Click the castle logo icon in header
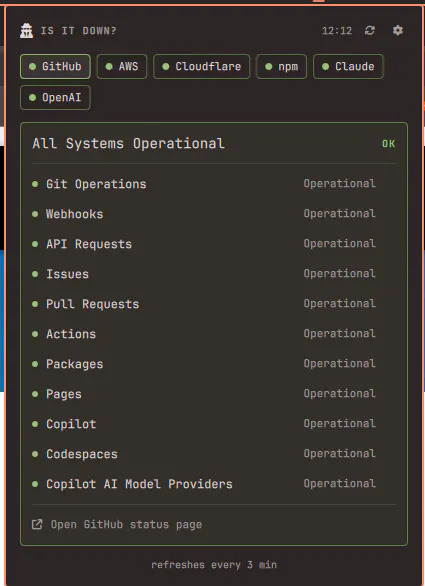Screen dimensions: 425x586 [27, 31]
